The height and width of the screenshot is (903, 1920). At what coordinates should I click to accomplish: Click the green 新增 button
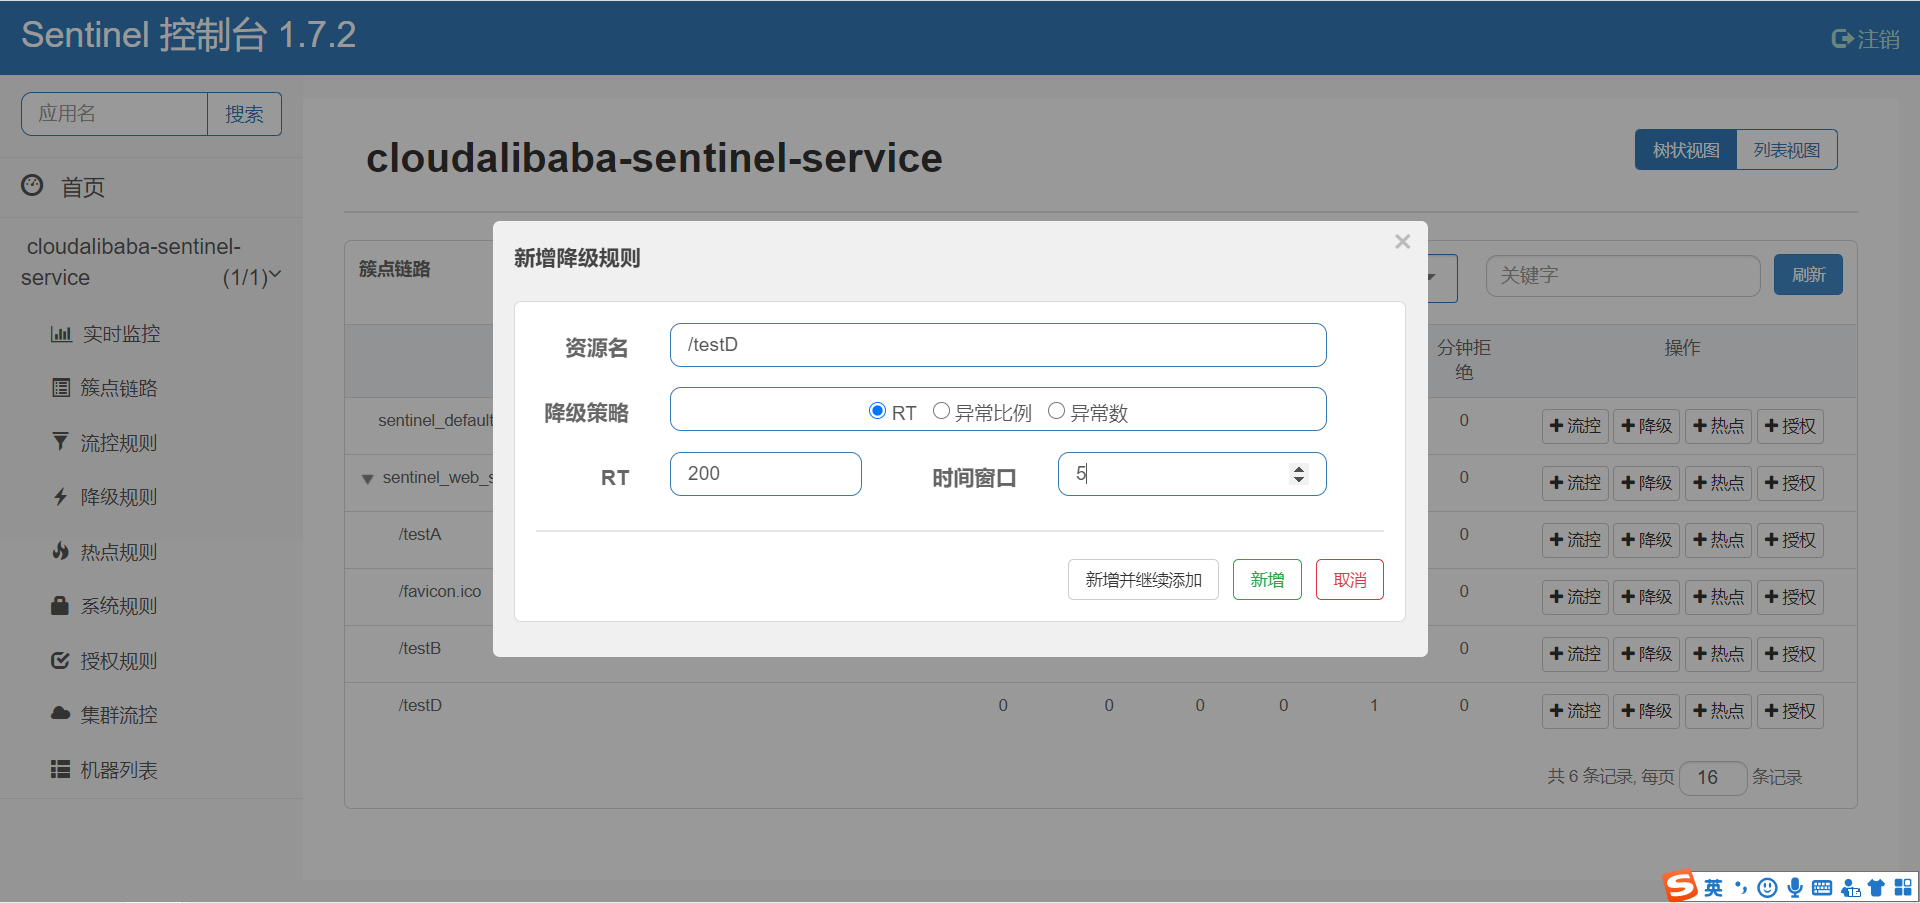pyautogui.click(x=1267, y=580)
